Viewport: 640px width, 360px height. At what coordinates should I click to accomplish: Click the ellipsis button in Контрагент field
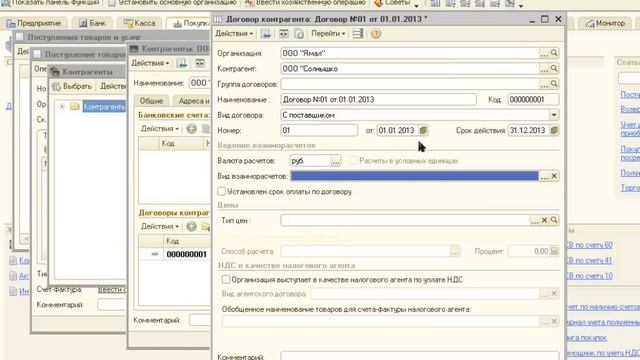point(544,69)
